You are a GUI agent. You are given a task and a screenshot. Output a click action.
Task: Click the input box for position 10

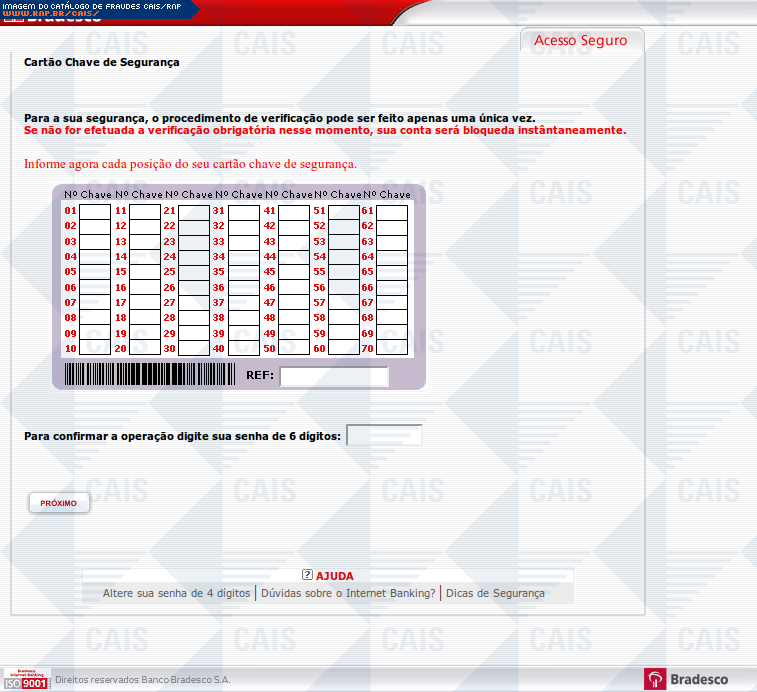point(95,348)
